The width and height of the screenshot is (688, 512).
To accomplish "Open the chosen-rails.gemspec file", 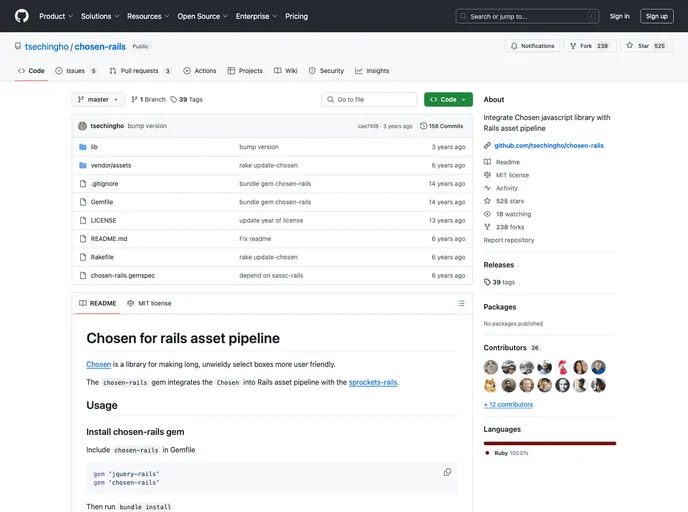I will [123, 276].
